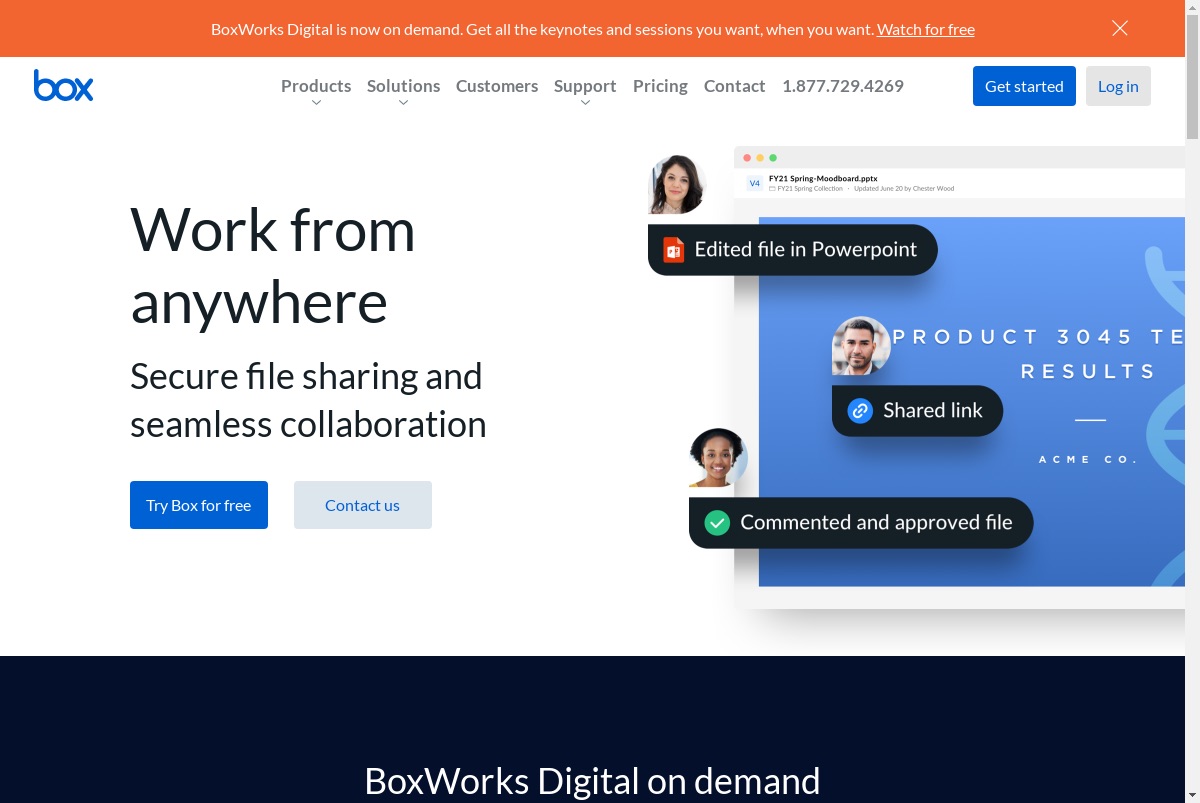1200x803 pixels.
Task: Click the man's avatar above Shared link
Action: pos(861,346)
